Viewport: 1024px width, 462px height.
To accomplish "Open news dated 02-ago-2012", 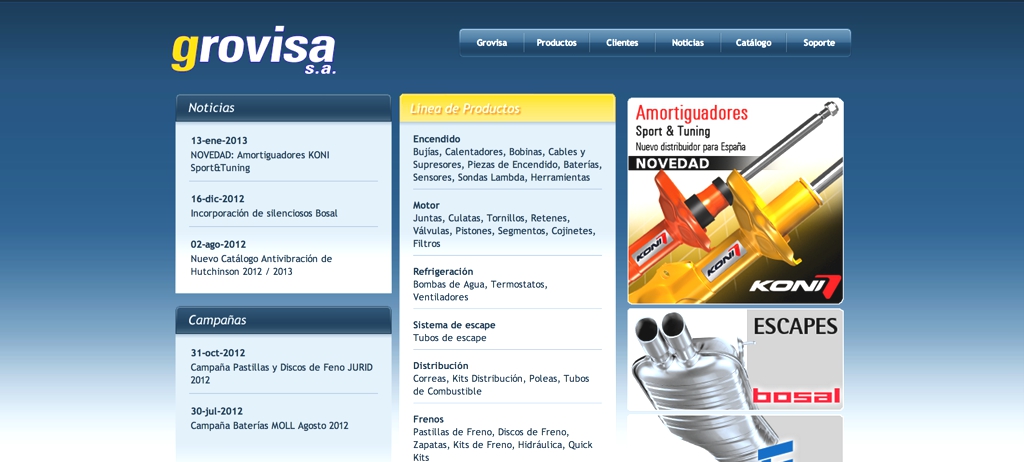I will (x=218, y=245).
